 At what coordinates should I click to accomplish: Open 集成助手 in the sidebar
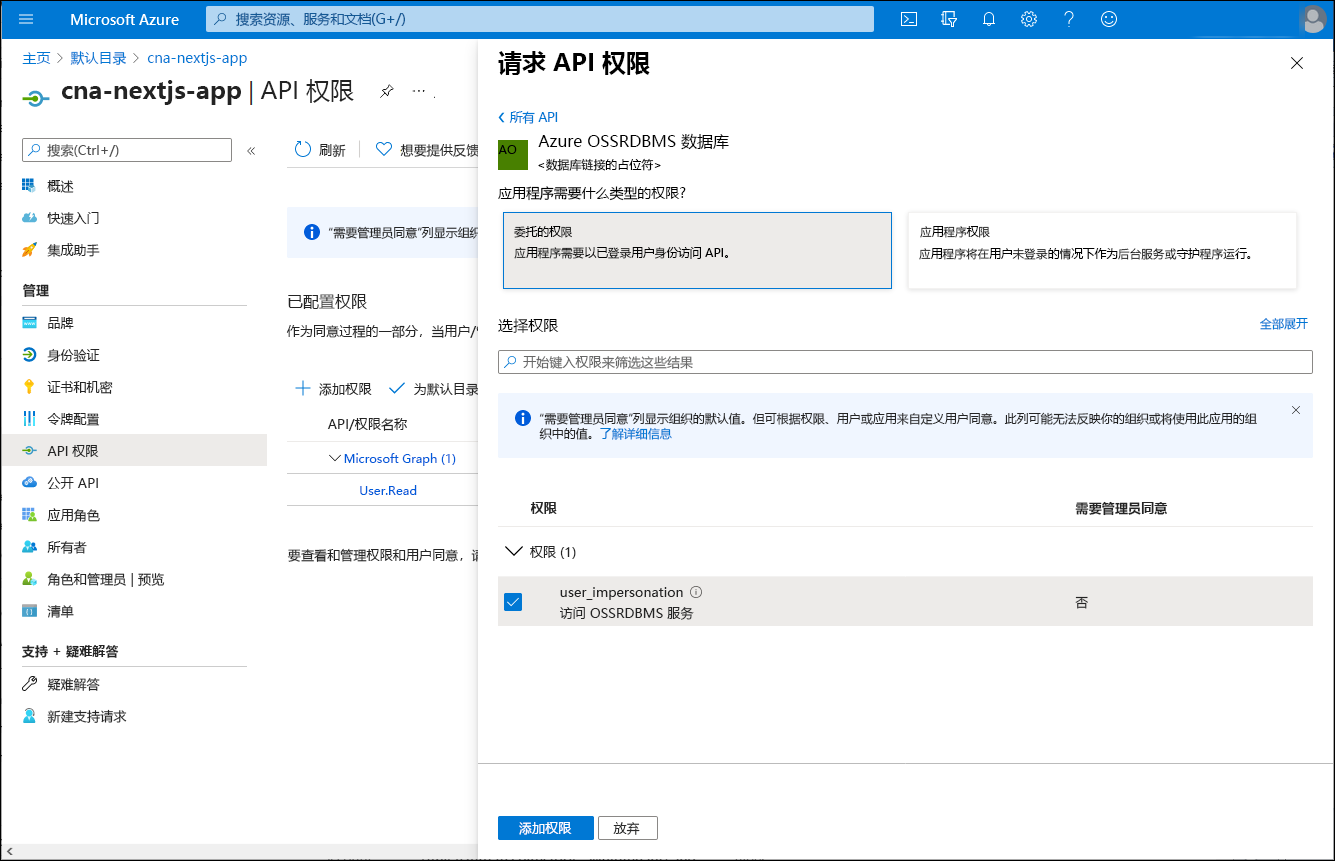[x=73, y=250]
